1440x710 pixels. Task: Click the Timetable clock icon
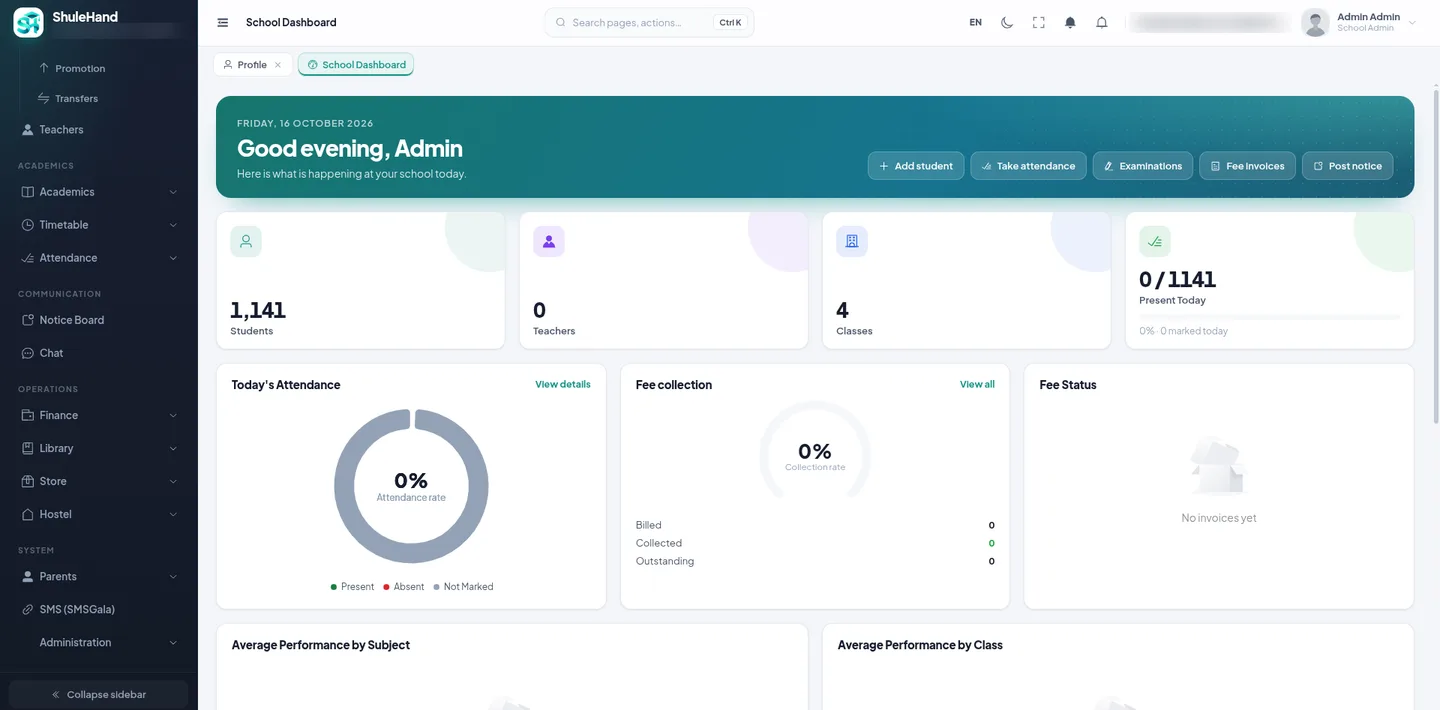click(28, 225)
